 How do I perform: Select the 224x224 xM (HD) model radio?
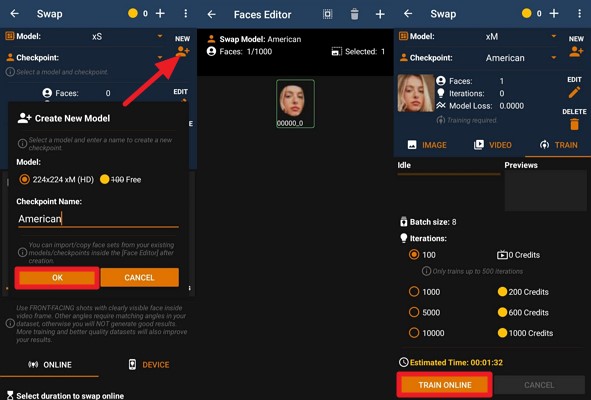point(24,179)
